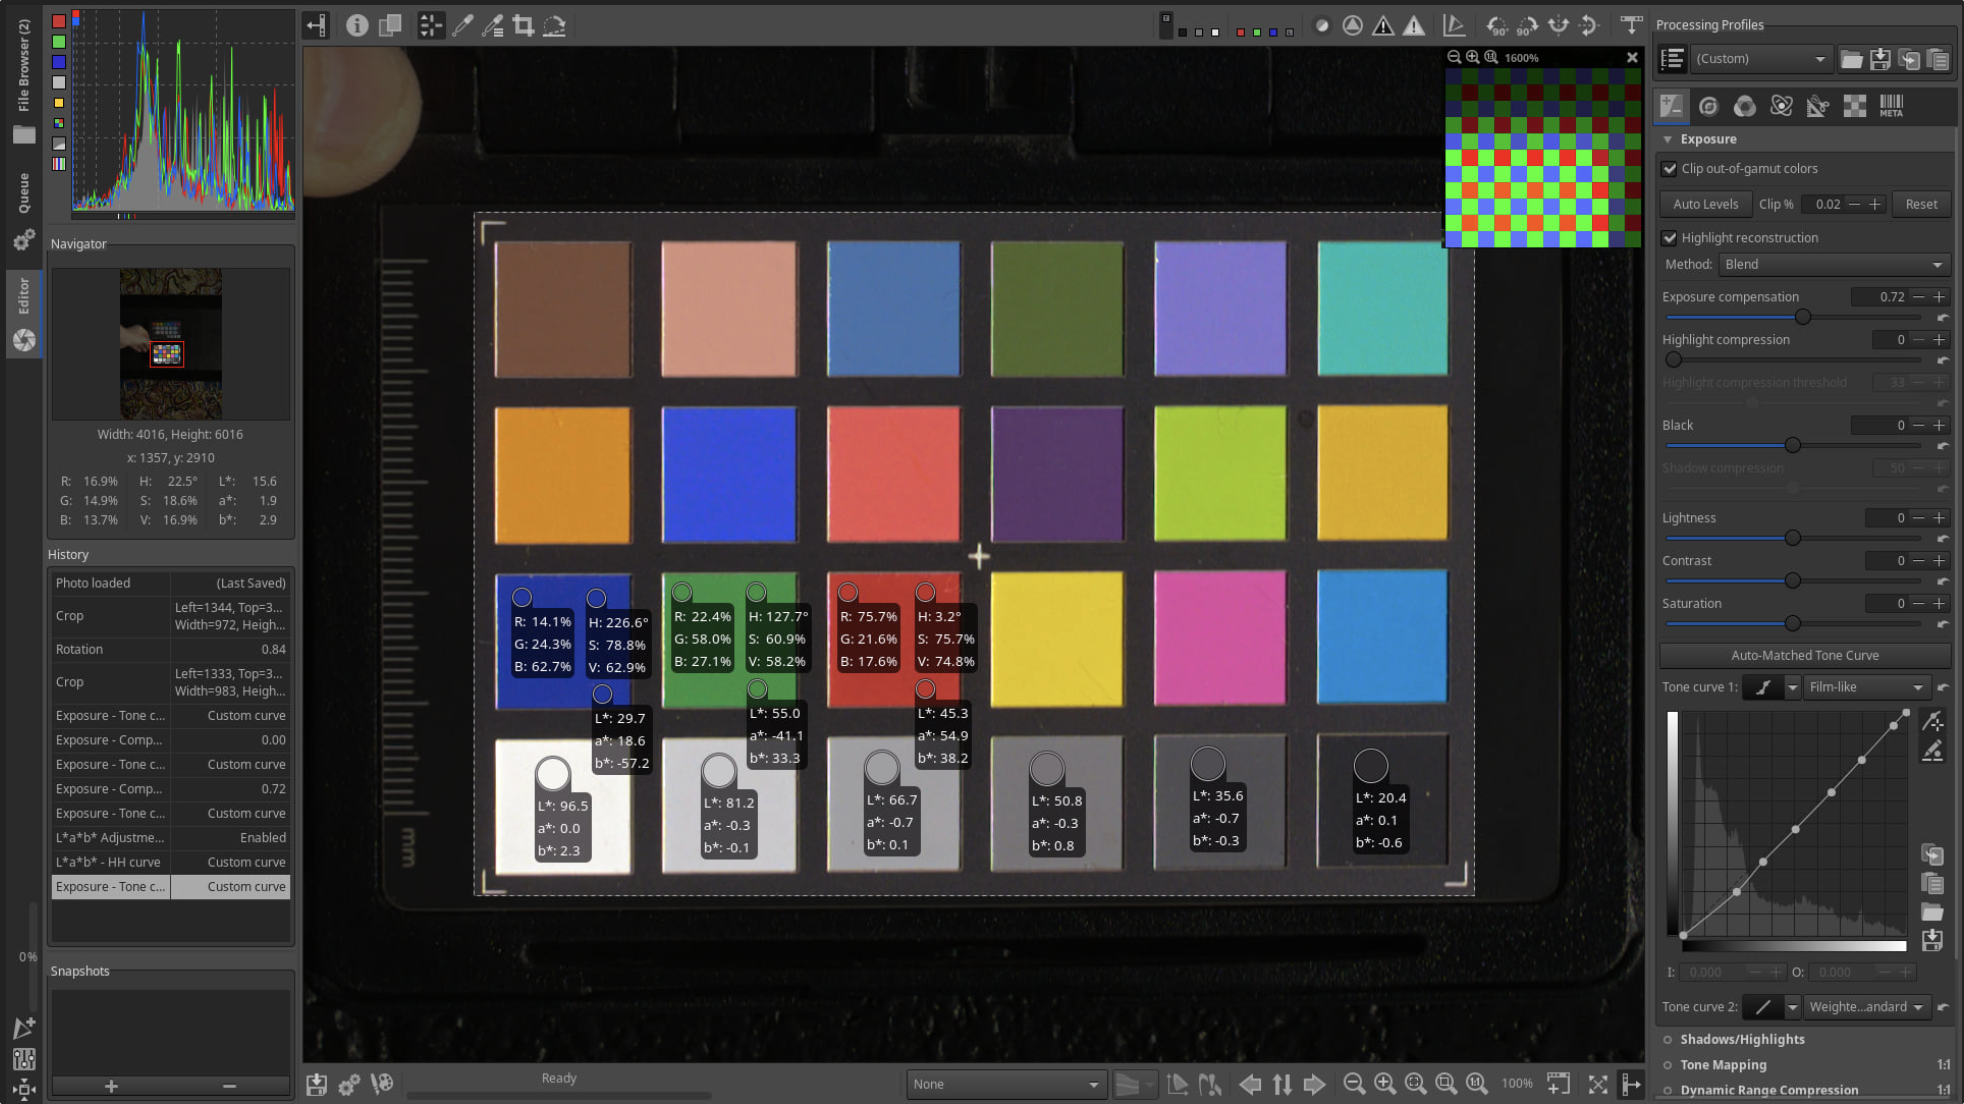Toggle Clip out-of-gamut colors checkbox
The image size is (1964, 1104).
tap(1671, 167)
